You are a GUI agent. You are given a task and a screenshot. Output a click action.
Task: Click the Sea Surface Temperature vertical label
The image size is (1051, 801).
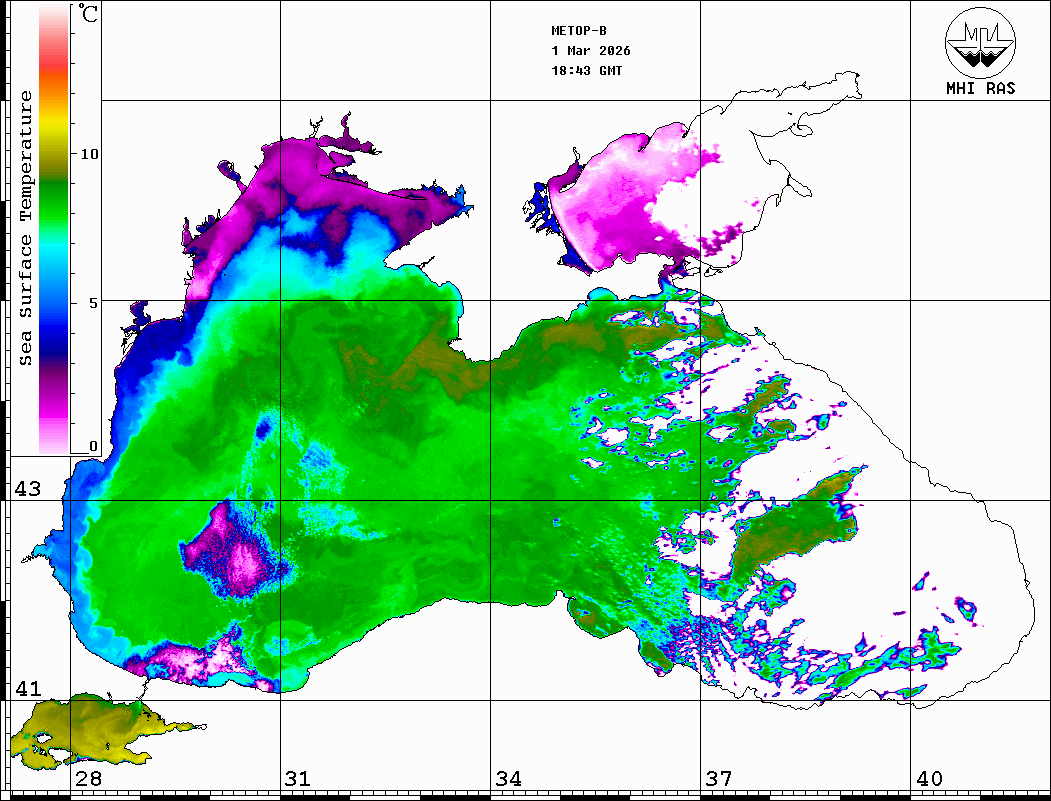pos(26,228)
